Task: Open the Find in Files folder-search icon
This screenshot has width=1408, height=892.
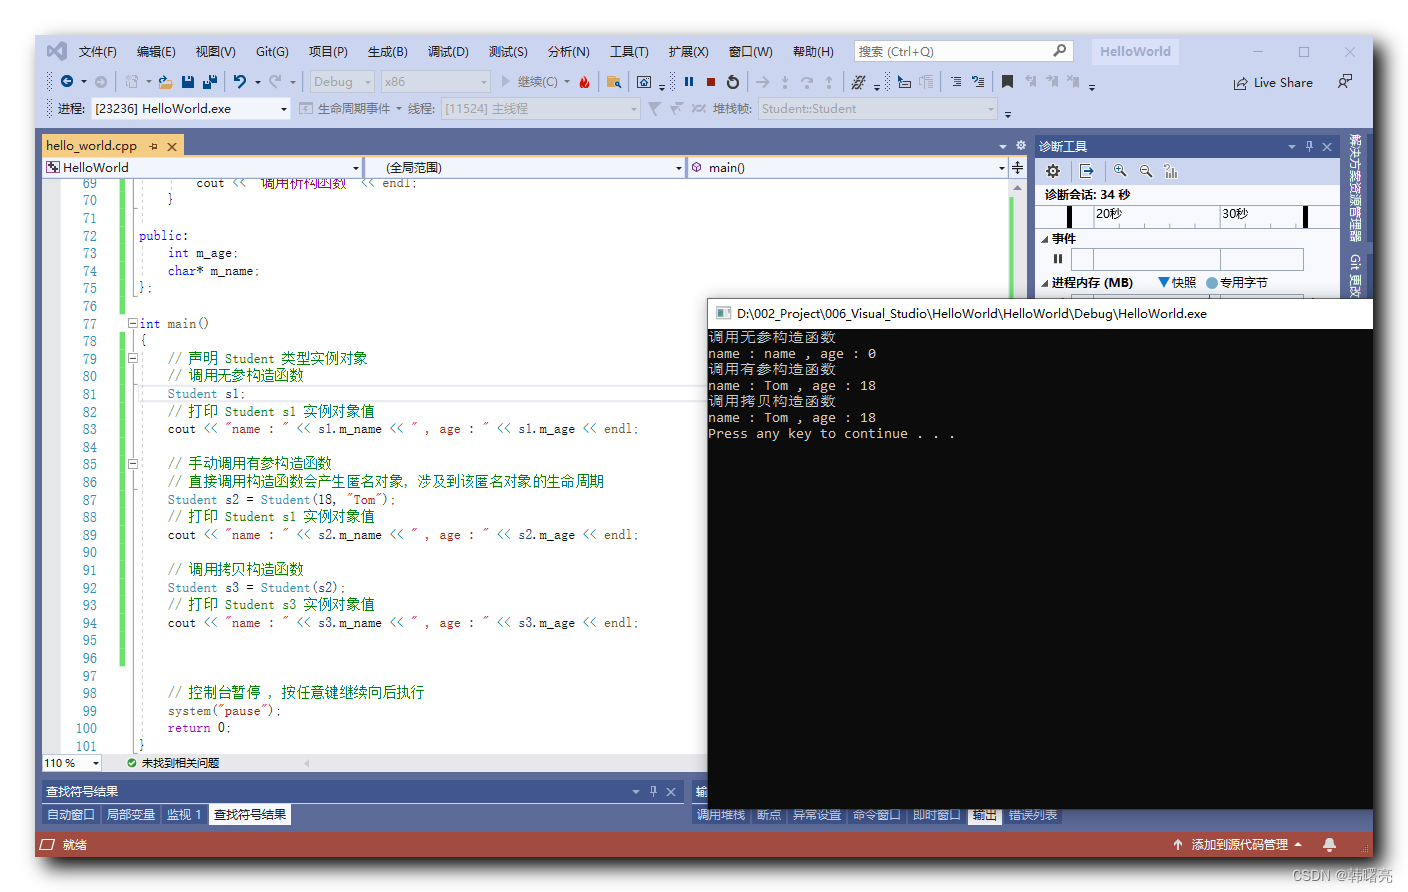Action: [614, 82]
